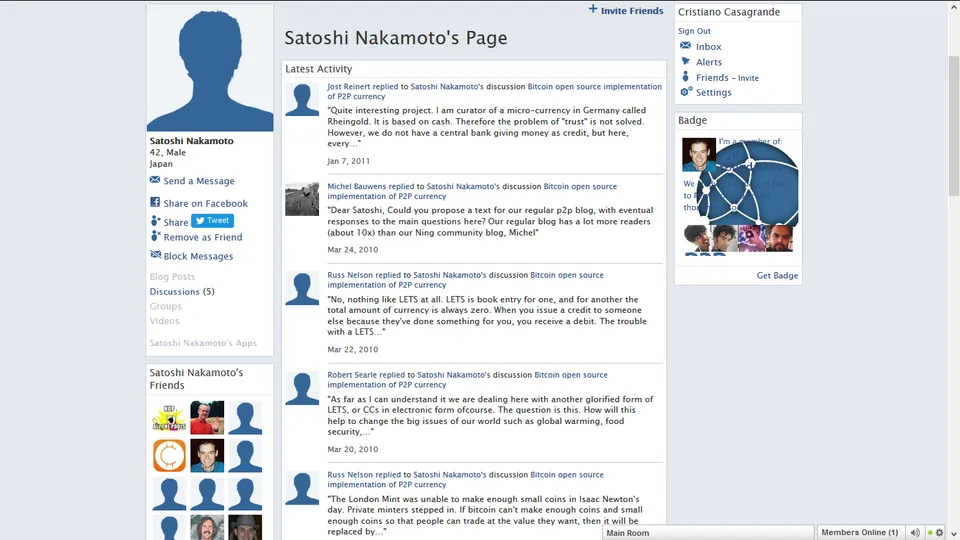Click the globe network badge logo
Image resolution: width=960 pixels, height=540 pixels.
pos(748,184)
